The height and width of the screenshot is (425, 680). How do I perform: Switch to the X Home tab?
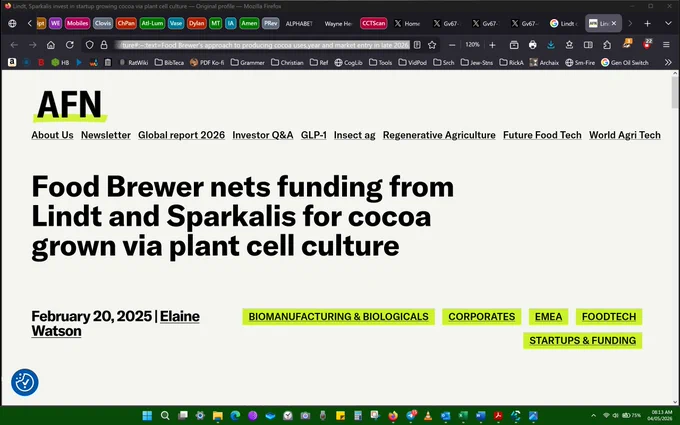pyautogui.click(x=407, y=23)
